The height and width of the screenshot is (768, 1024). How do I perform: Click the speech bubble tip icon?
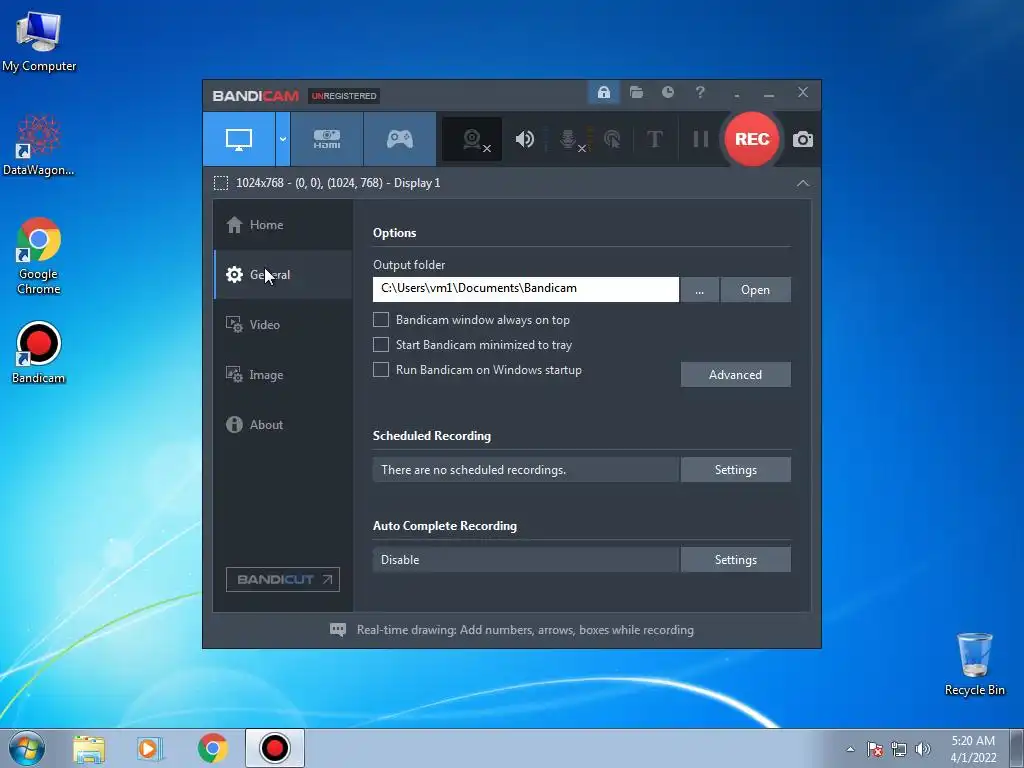pyautogui.click(x=338, y=630)
